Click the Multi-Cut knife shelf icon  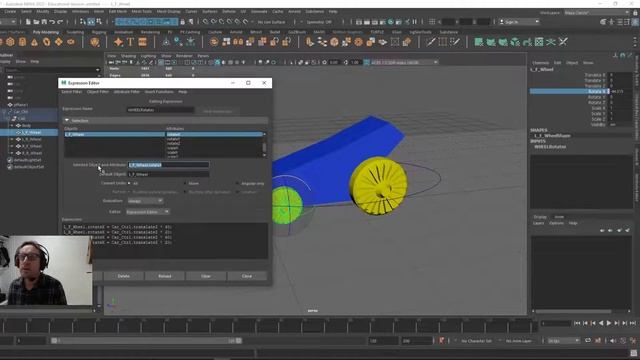click(x=431, y=42)
